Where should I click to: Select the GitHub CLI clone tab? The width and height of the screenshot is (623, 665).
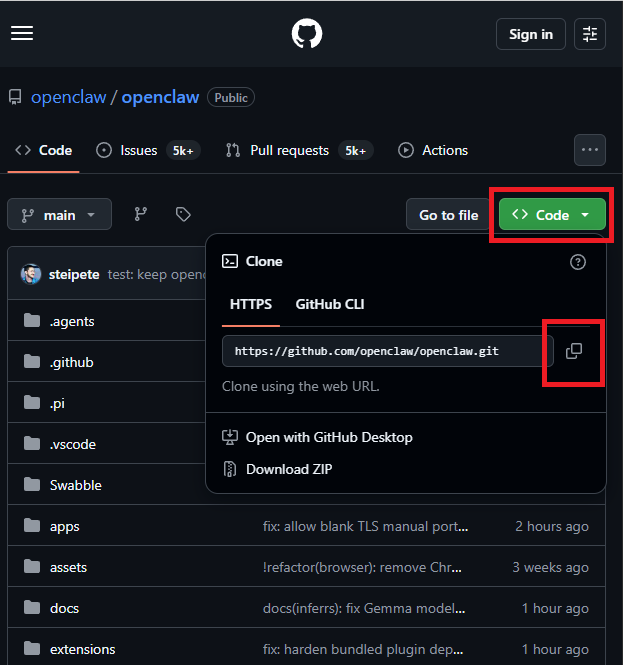(330, 304)
